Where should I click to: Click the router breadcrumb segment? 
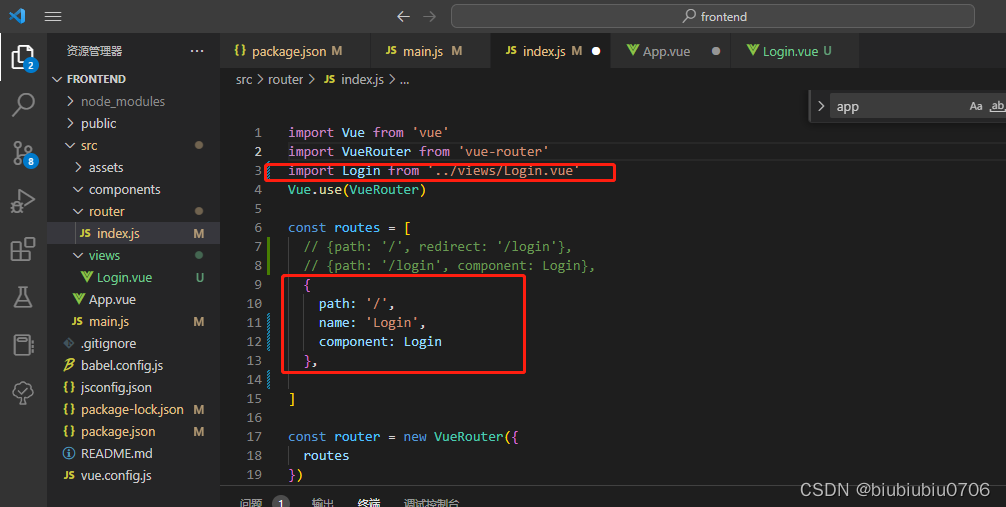point(285,79)
